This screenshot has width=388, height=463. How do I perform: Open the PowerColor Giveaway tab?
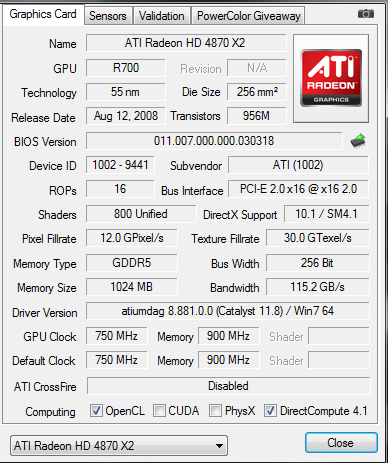click(x=248, y=16)
